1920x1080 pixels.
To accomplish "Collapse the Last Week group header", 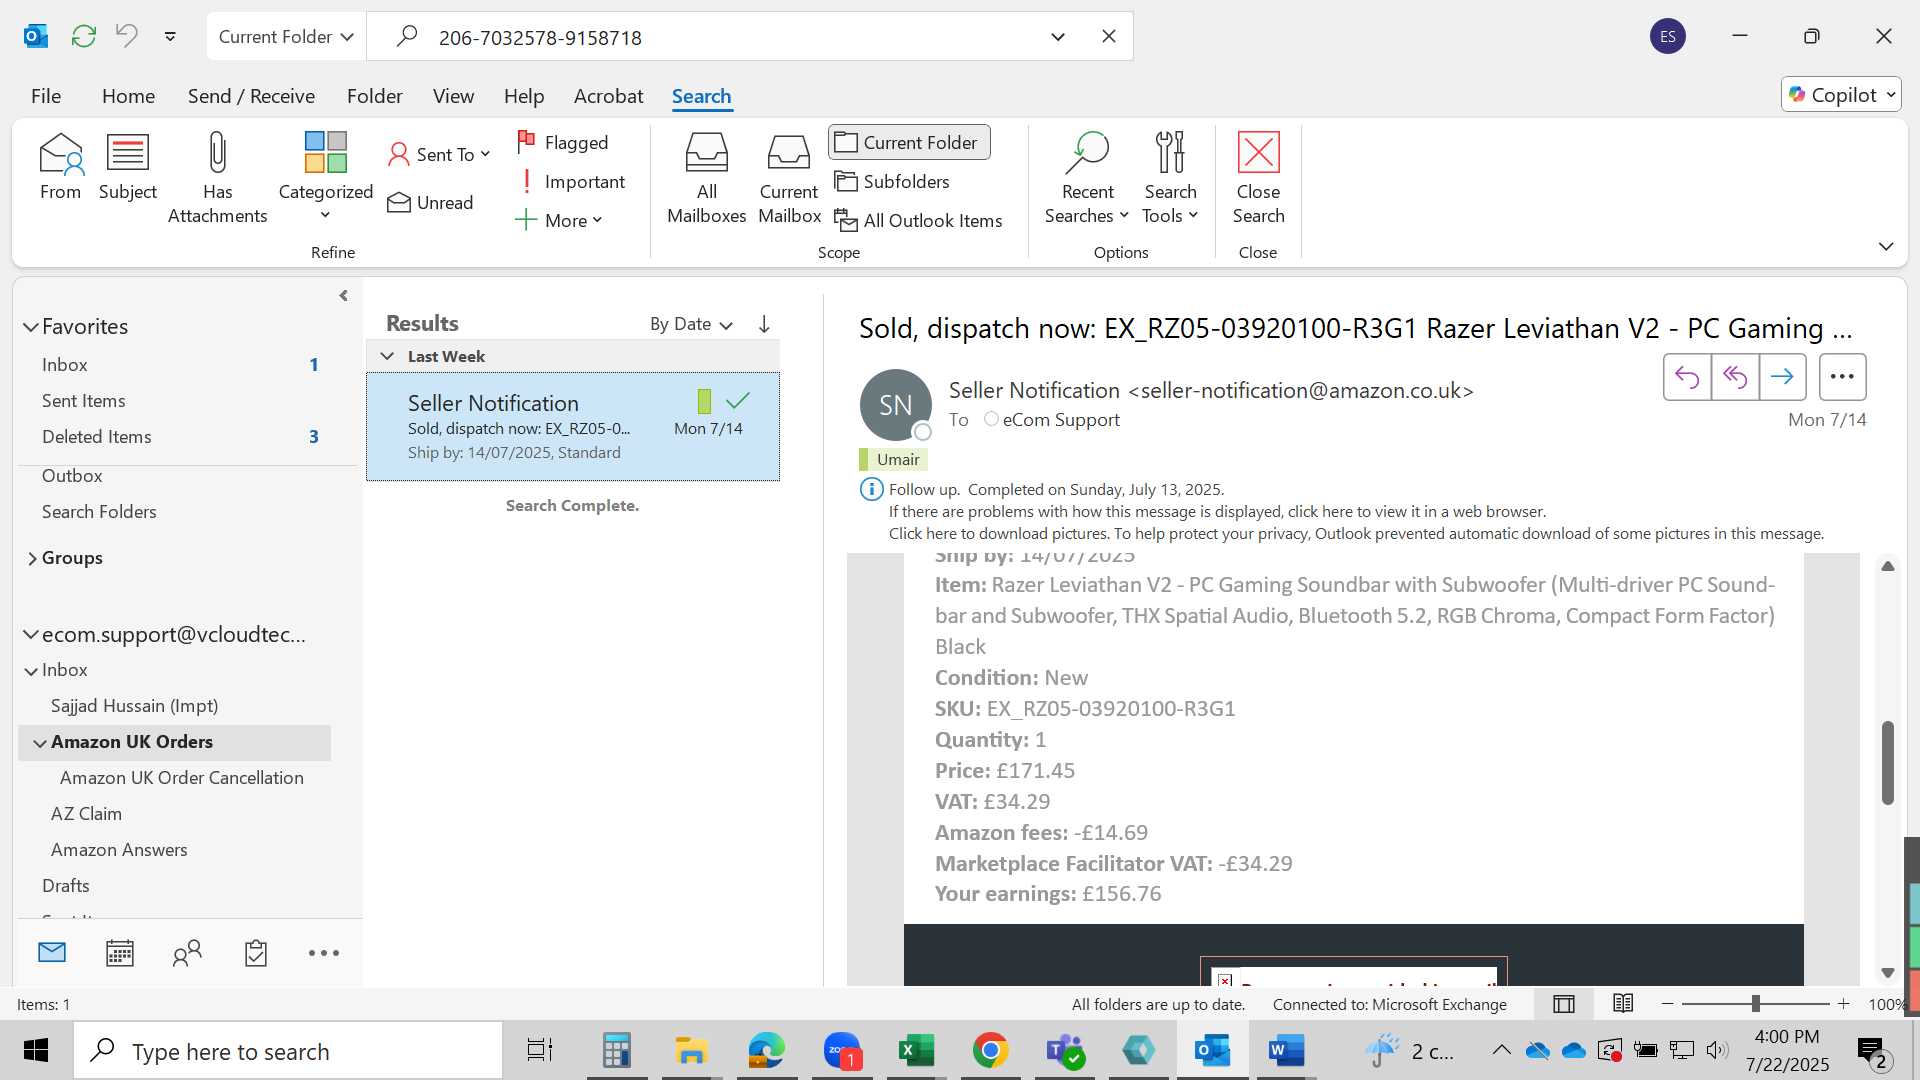I will click(387, 356).
